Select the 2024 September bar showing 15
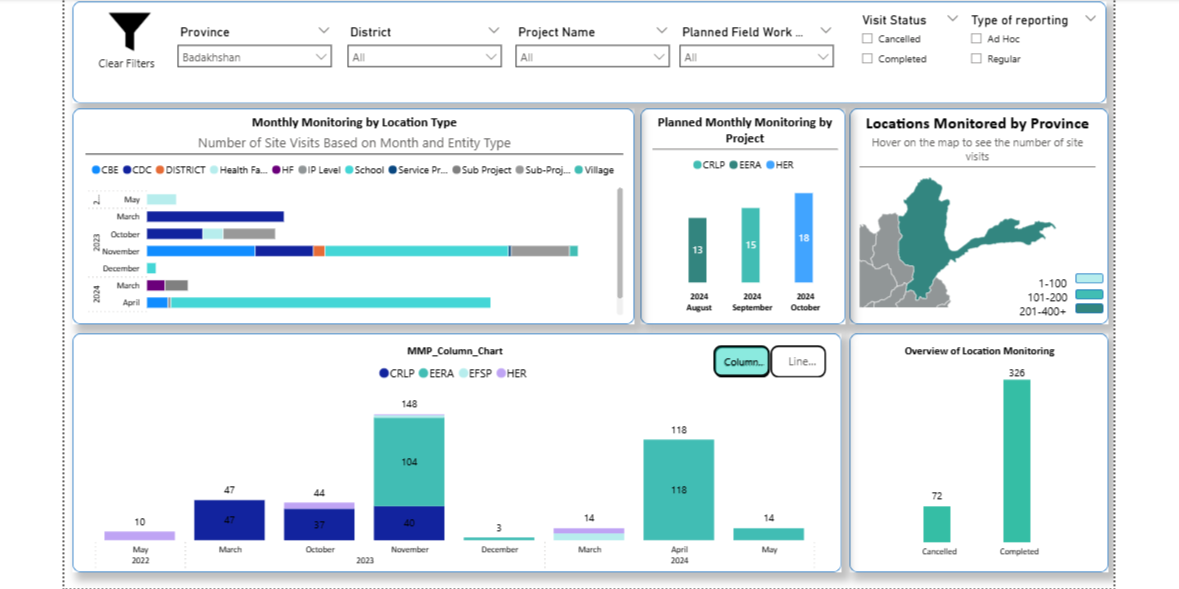This screenshot has width=1179, height=589. coord(750,245)
